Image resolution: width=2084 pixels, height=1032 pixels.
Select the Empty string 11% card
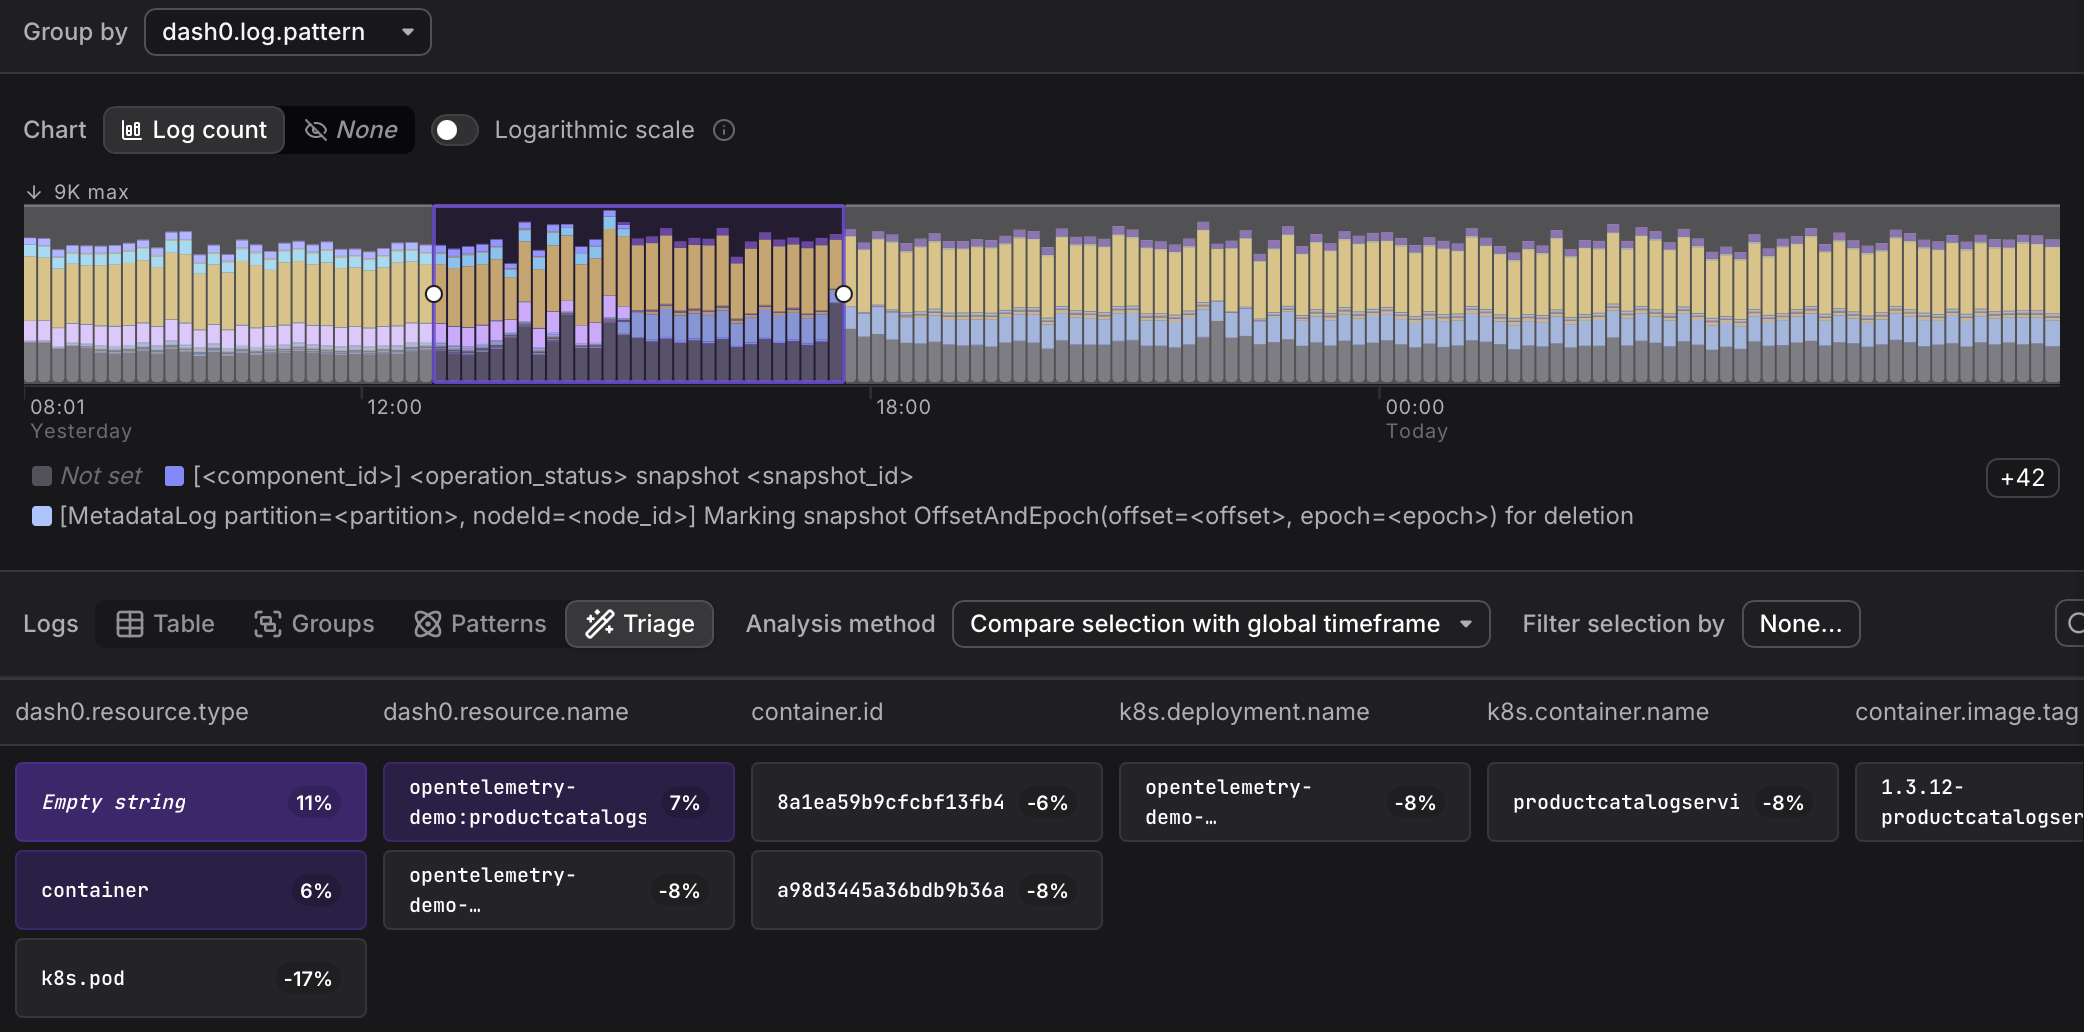point(190,802)
